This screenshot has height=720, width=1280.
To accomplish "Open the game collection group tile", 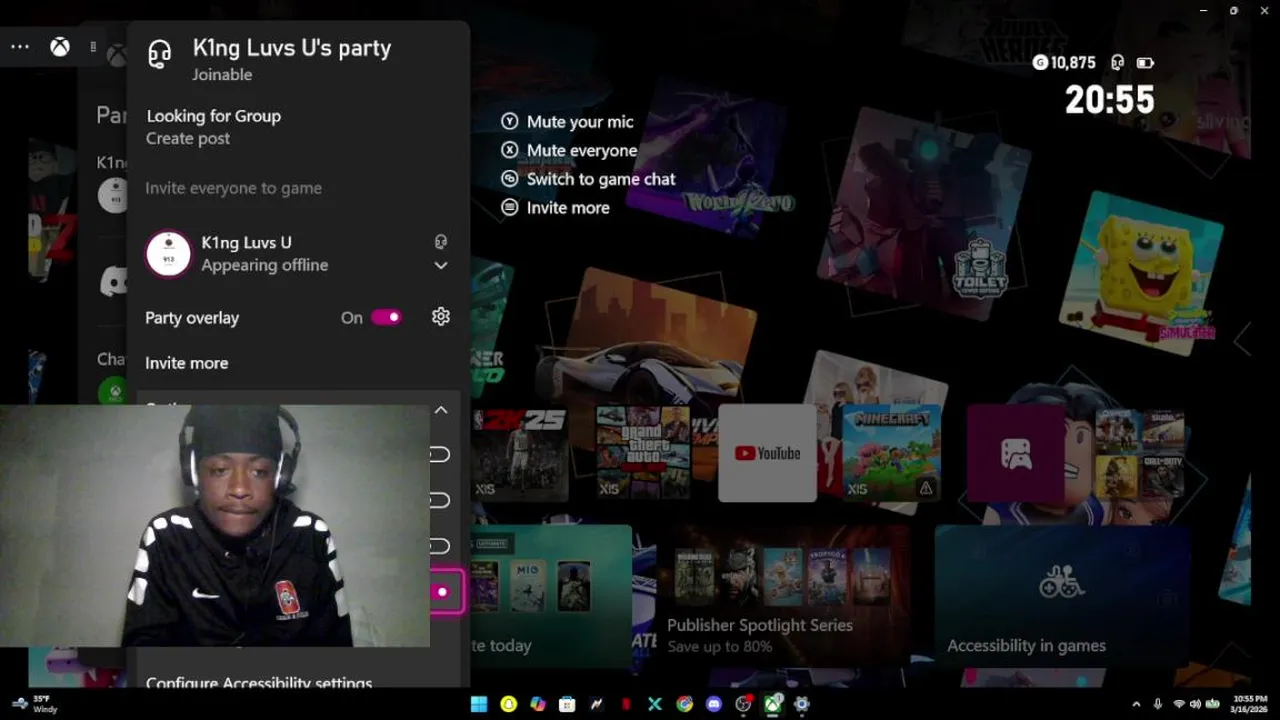I will tap(1140, 453).
